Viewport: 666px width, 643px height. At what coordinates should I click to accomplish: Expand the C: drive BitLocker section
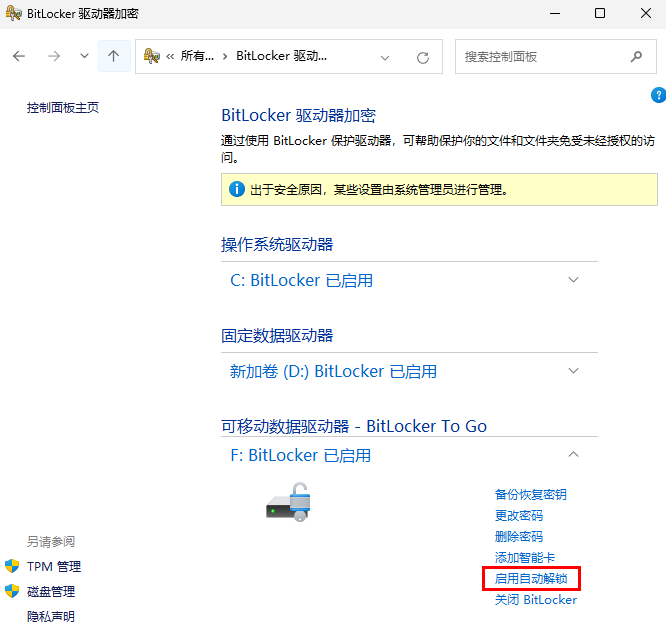573,280
